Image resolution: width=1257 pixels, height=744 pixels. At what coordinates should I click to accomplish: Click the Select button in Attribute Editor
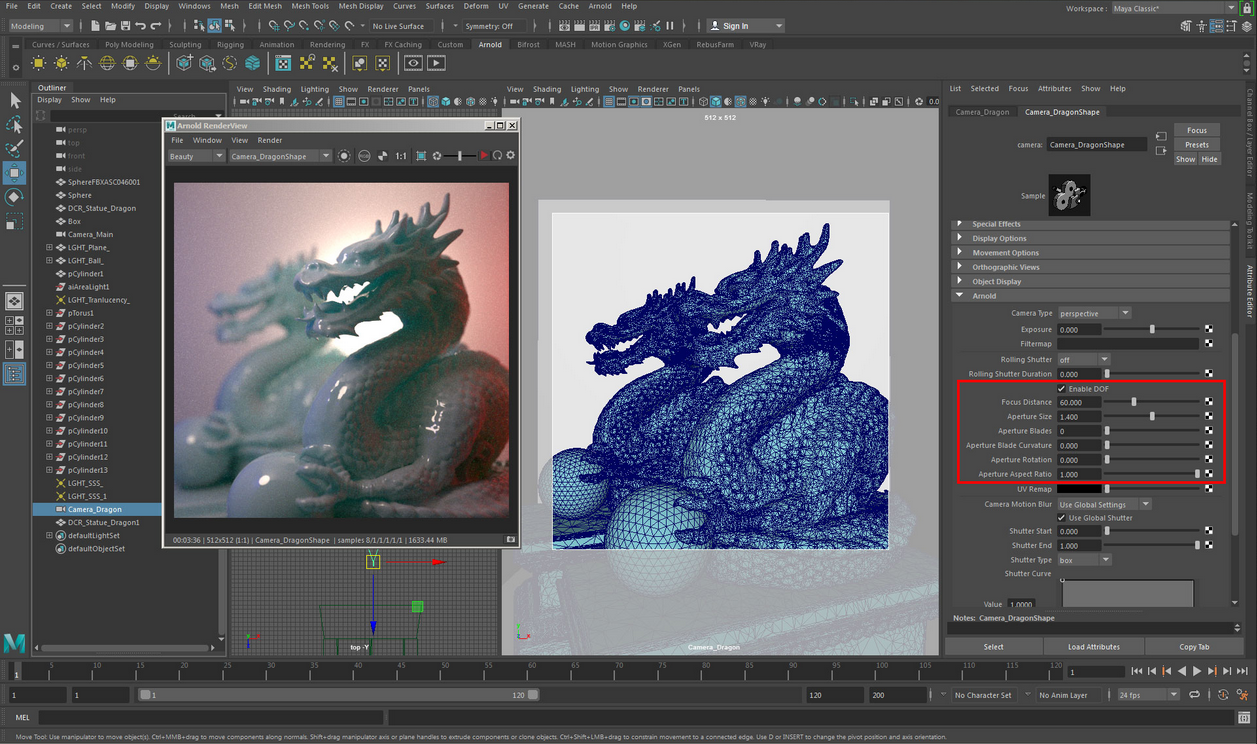coord(993,647)
